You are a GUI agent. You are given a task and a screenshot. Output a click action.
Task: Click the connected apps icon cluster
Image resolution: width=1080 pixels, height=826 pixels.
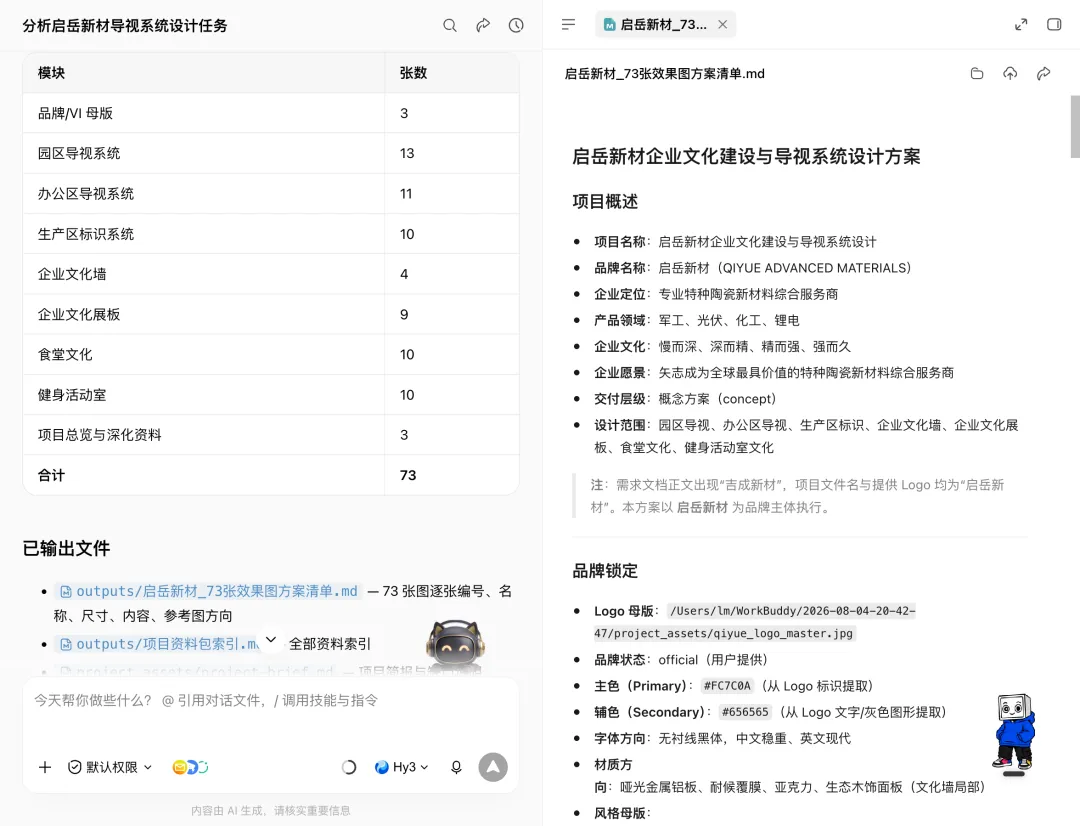[190, 767]
